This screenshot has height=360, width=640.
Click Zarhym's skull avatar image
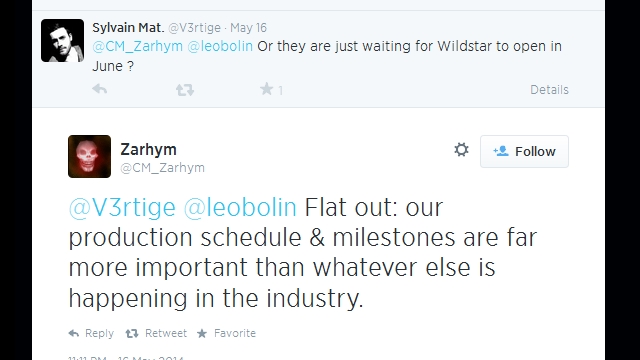click(x=89, y=156)
